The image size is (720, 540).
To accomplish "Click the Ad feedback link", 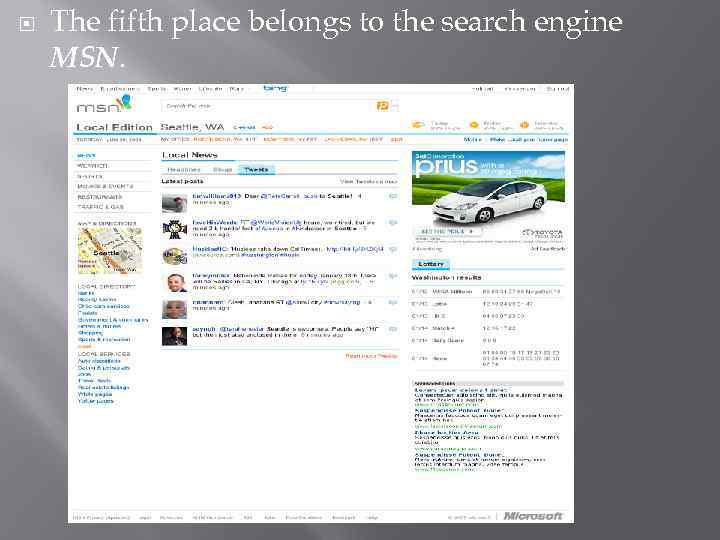I will coord(548,249).
